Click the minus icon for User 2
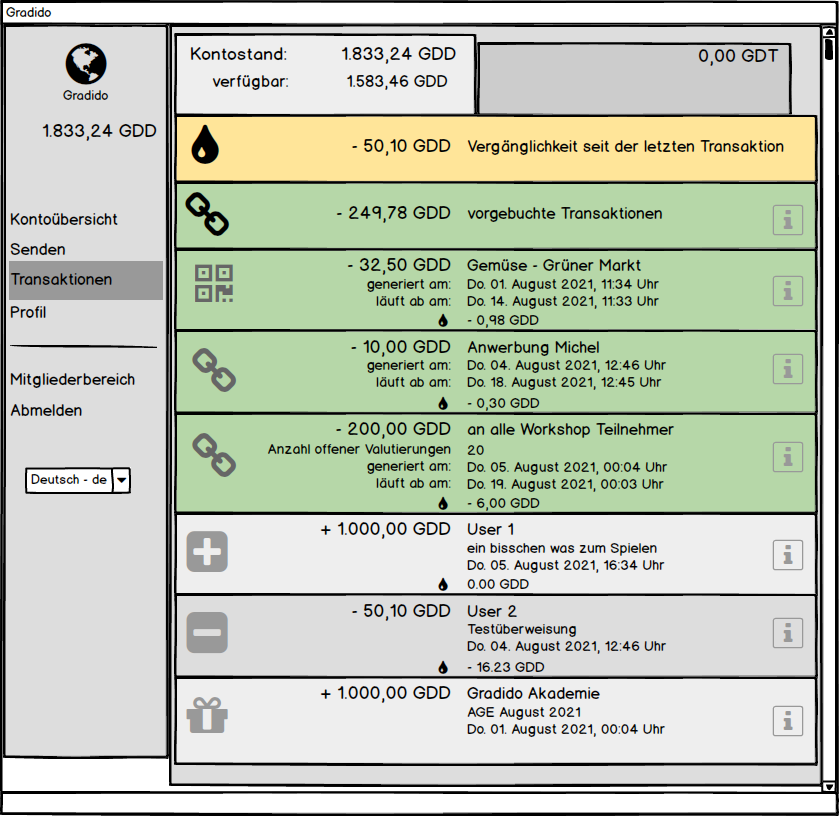839x816 pixels. tap(207, 633)
